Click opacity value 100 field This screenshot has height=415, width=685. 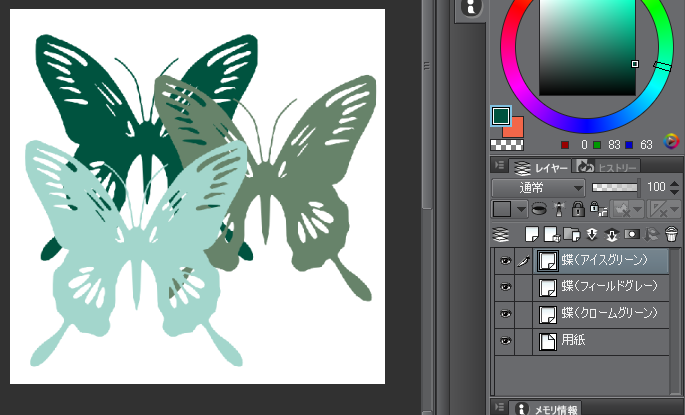656,187
